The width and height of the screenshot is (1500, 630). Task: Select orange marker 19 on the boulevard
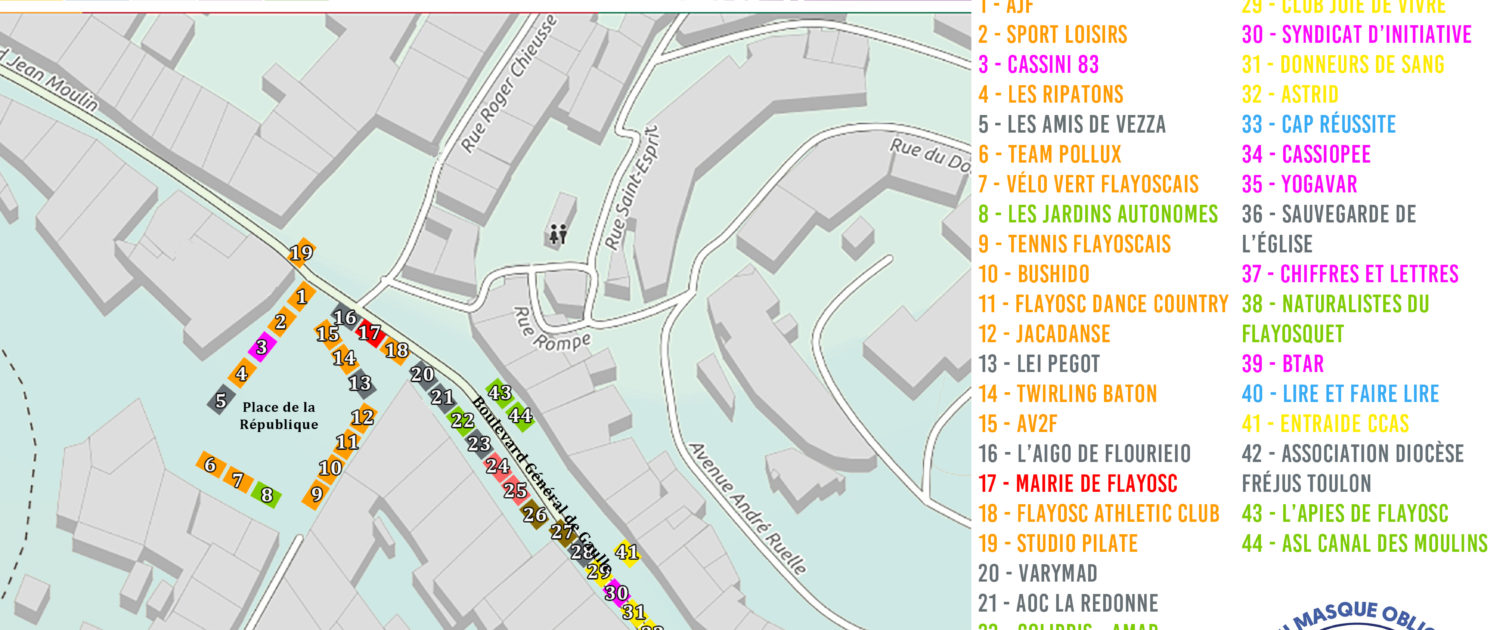(300, 254)
